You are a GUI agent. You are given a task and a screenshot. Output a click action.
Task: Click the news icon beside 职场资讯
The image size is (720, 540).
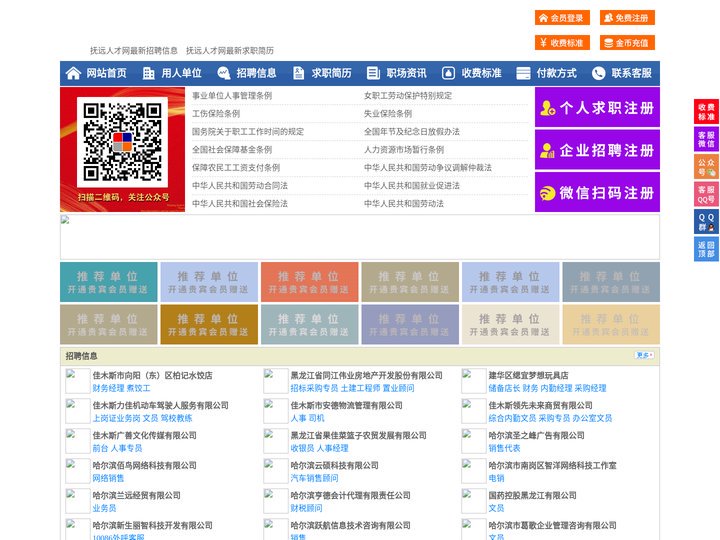tap(373, 73)
